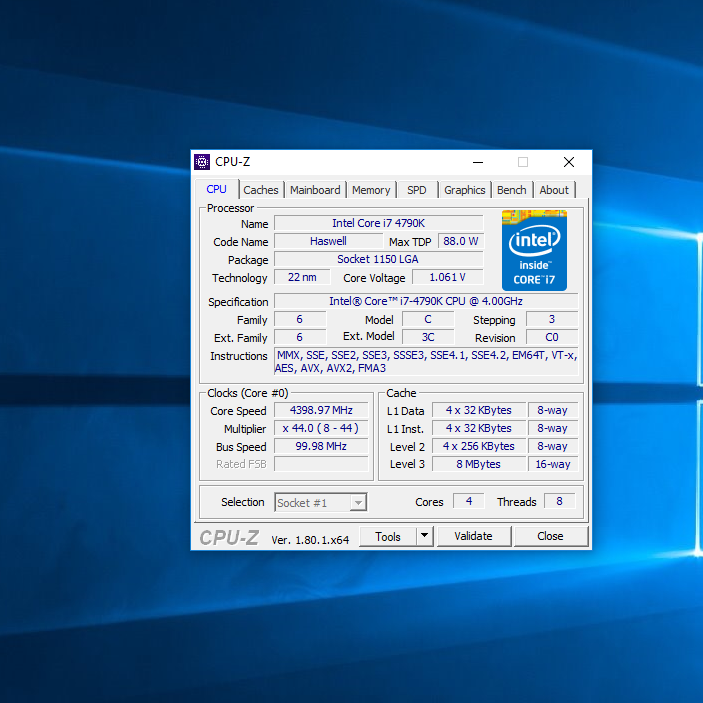Click the Tools button
The height and width of the screenshot is (703, 703).
pos(388,536)
